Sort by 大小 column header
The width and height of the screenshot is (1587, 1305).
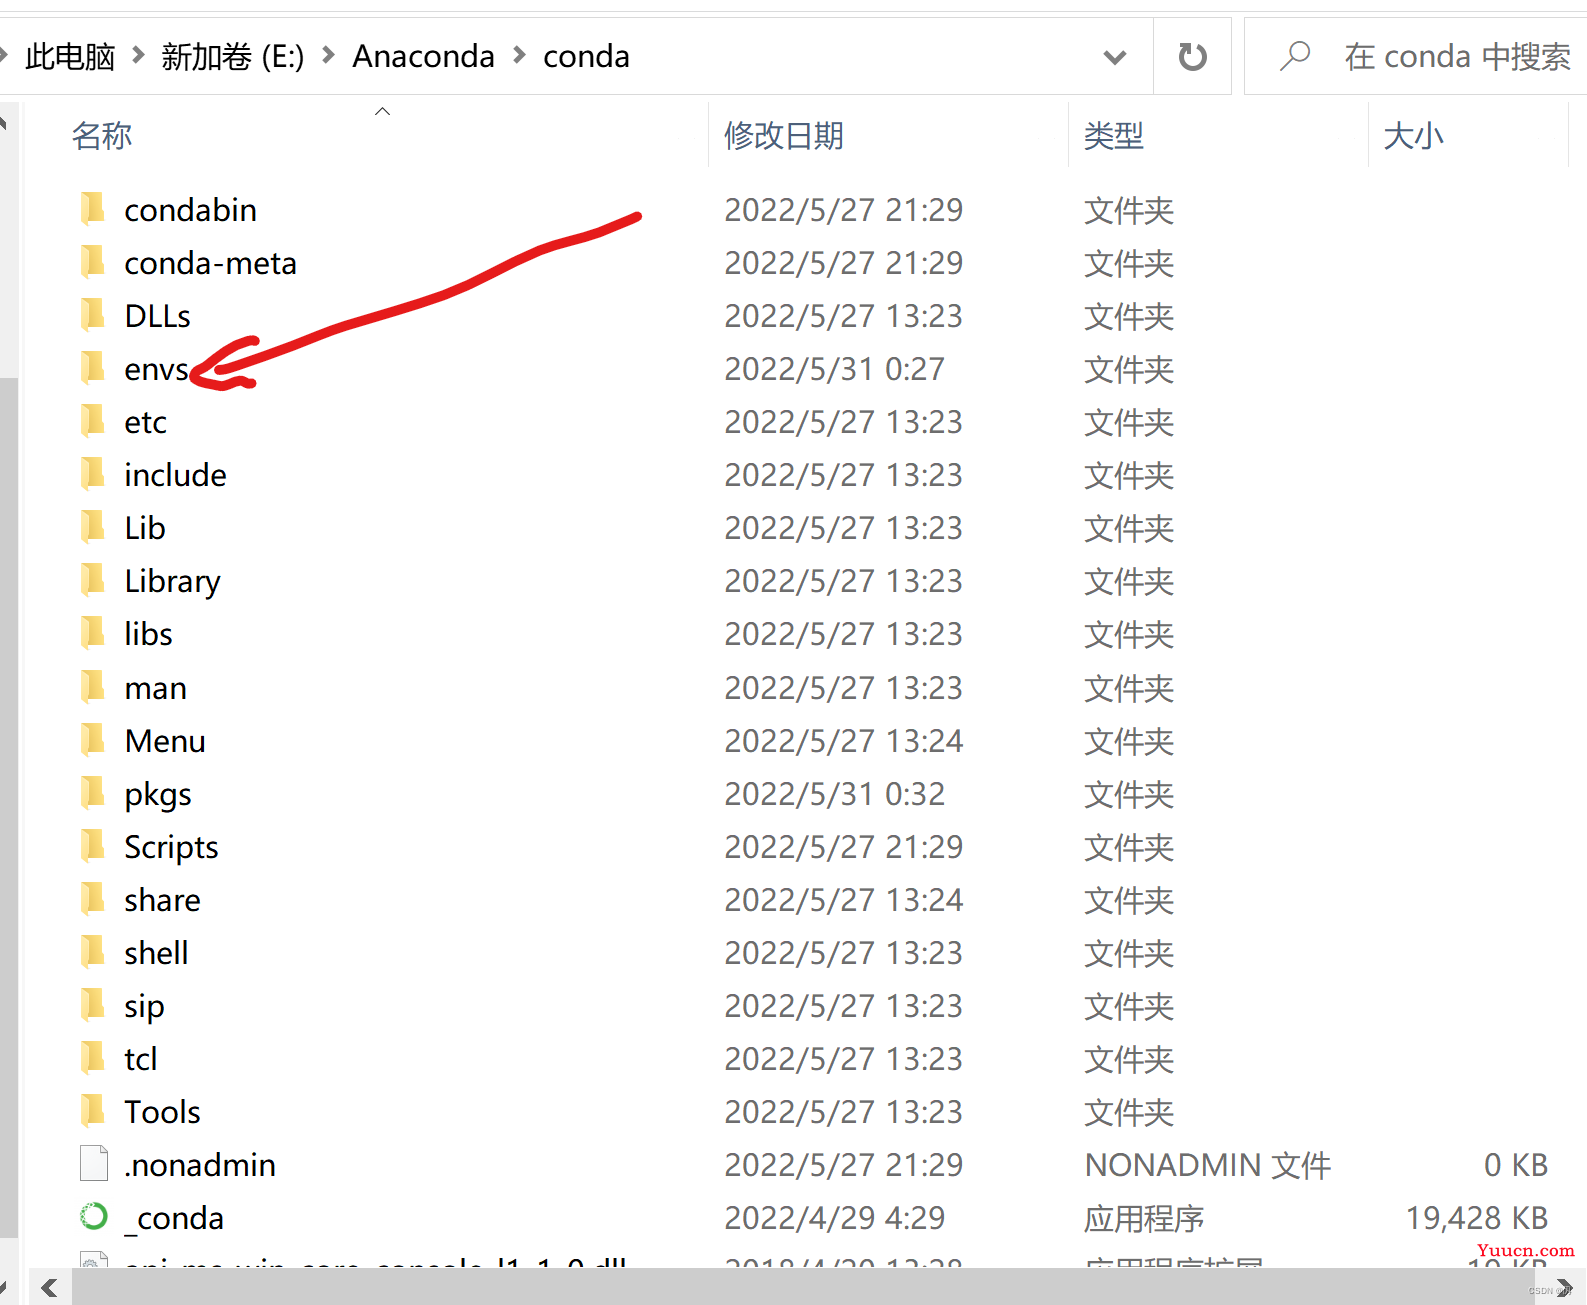[1414, 135]
